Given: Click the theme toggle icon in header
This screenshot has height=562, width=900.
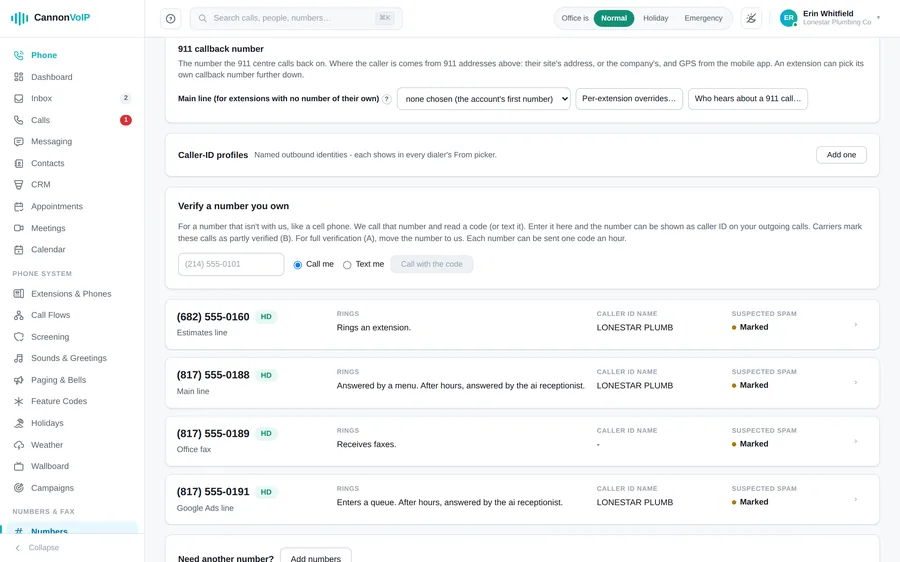Looking at the screenshot, I should tap(751, 18).
